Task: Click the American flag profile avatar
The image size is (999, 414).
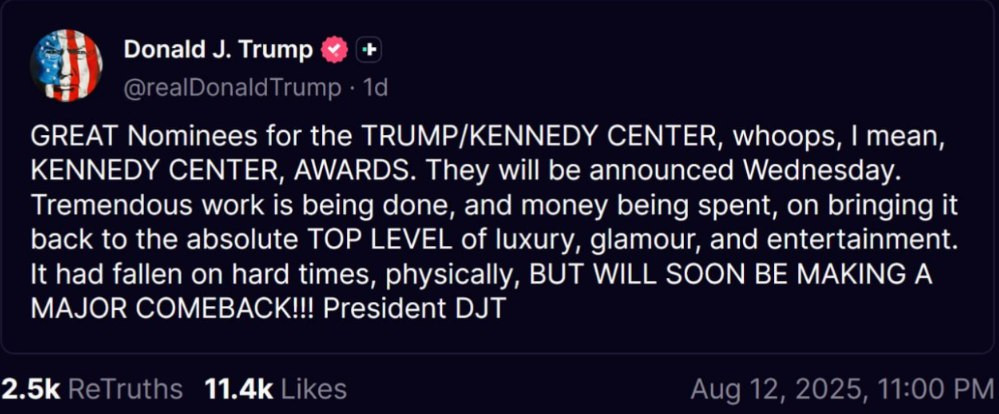Action: [x=67, y=66]
